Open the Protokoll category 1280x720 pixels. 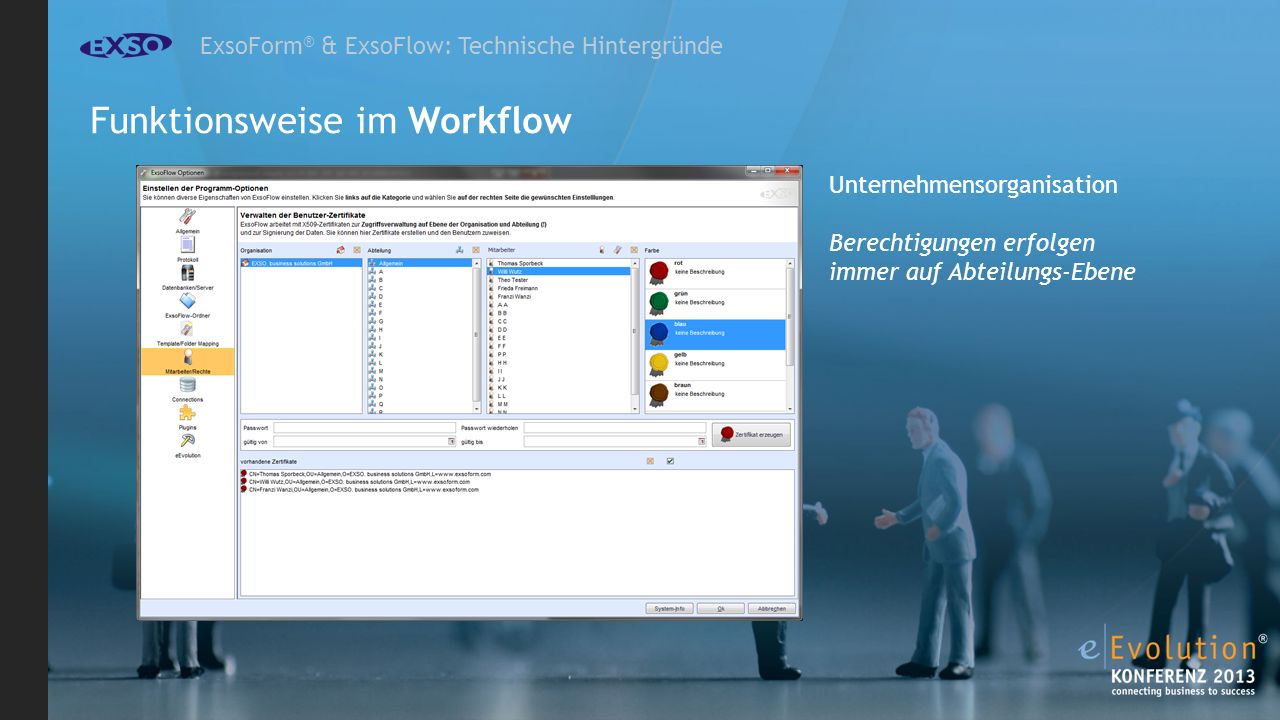(187, 249)
